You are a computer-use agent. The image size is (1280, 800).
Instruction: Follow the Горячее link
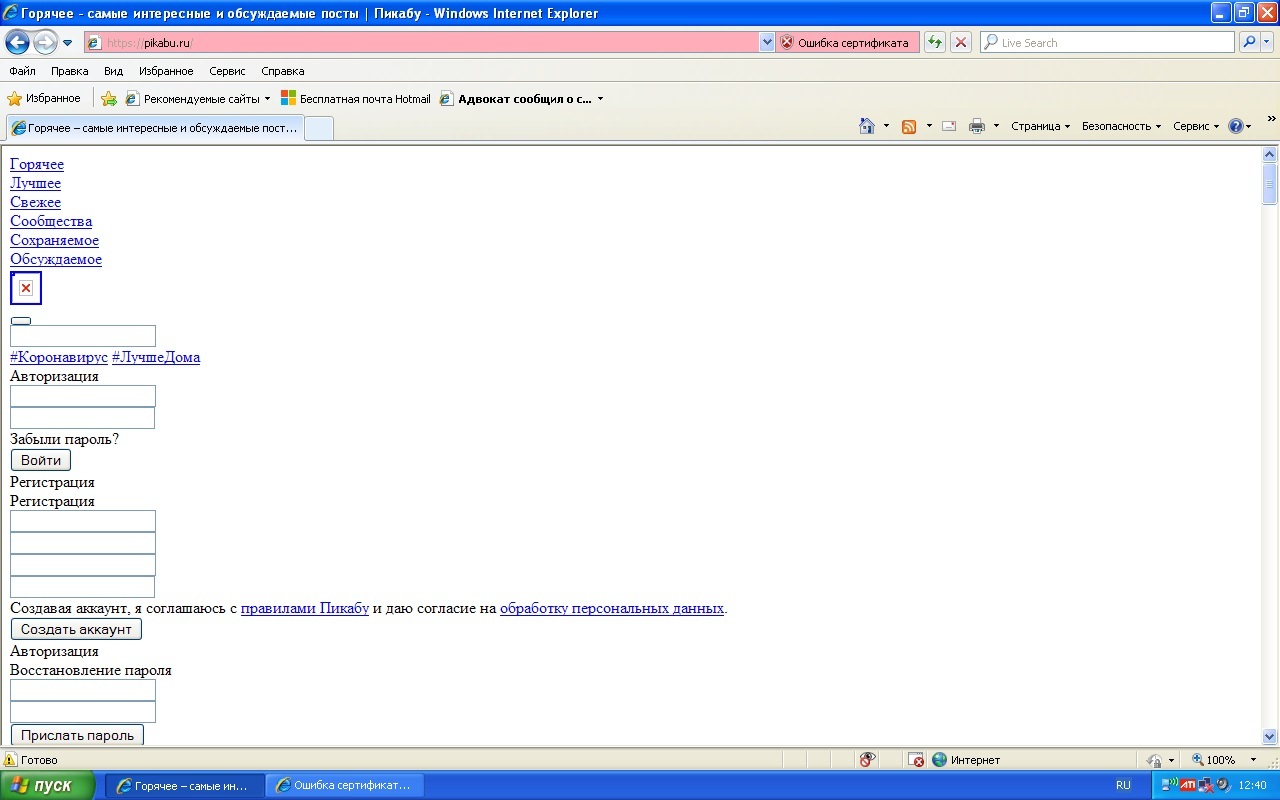[37, 164]
